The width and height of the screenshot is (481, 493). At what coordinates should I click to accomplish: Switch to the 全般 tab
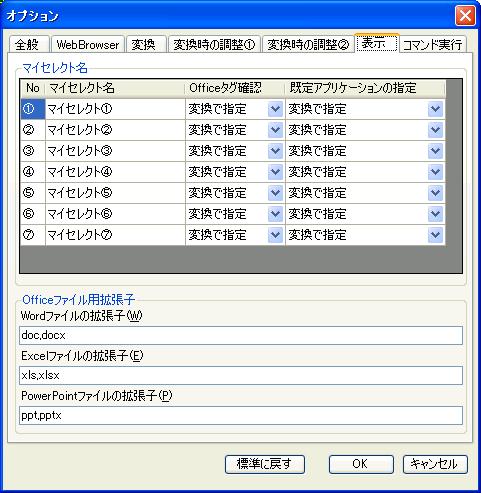point(28,44)
